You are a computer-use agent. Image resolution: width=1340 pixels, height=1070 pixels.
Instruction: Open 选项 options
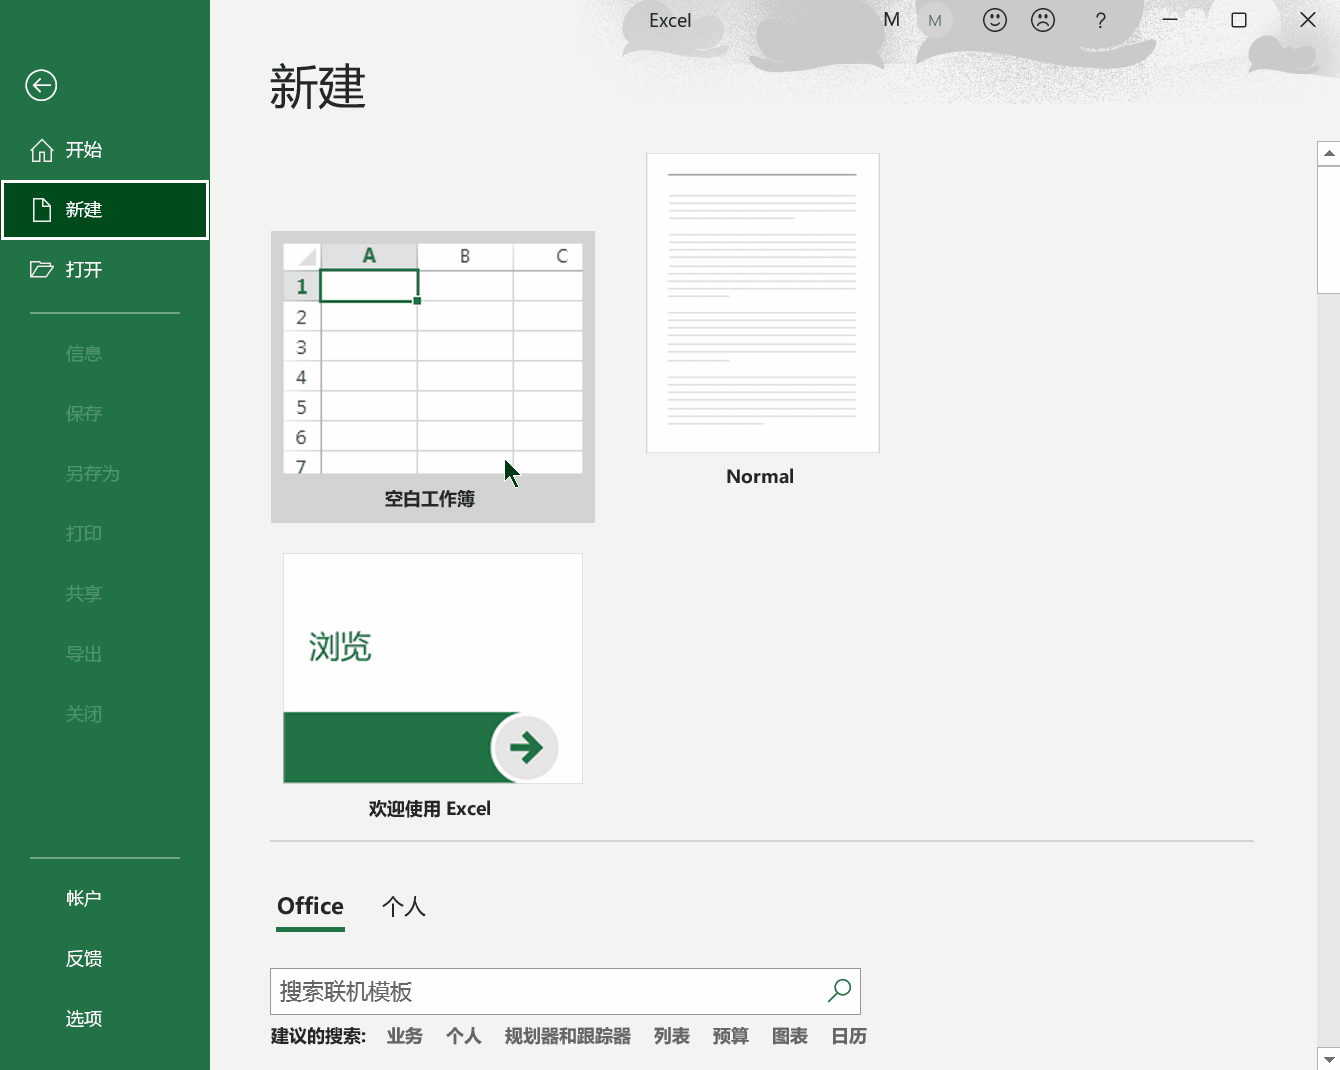tap(105, 1018)
